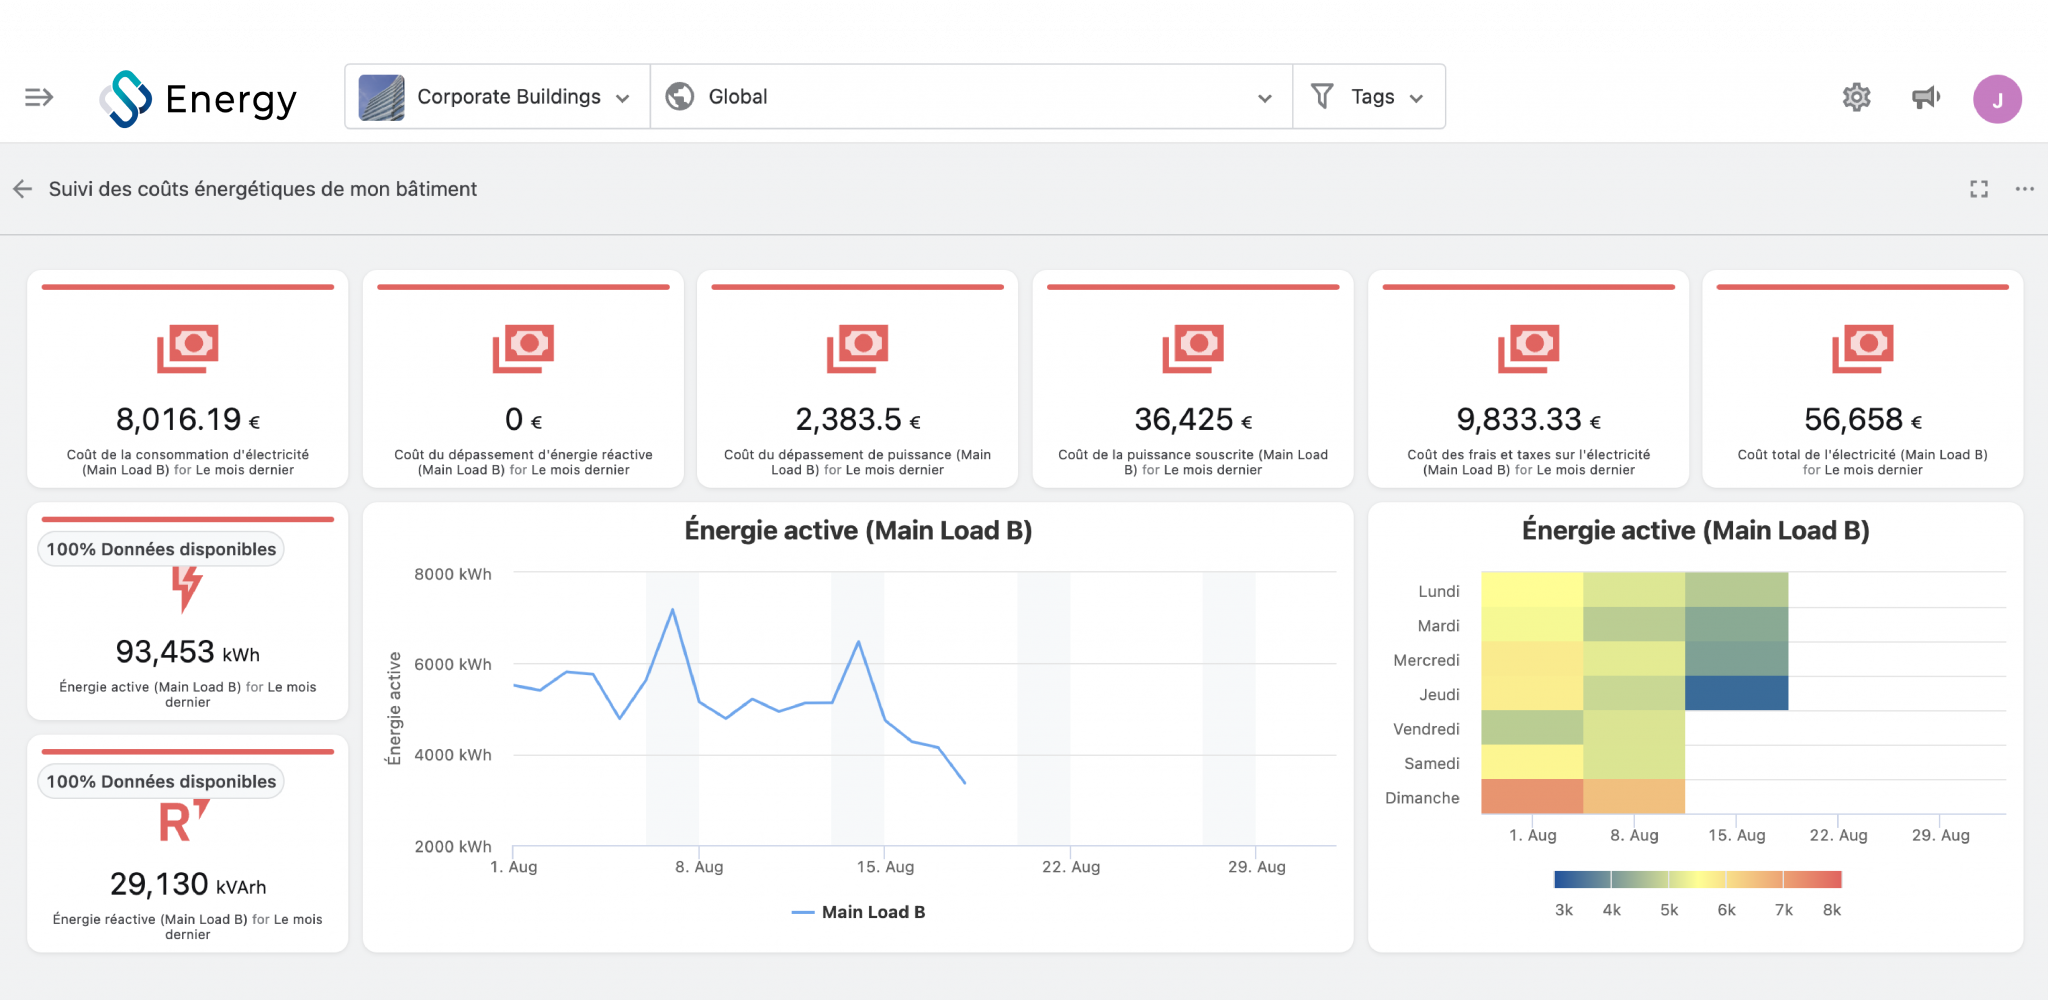This screenshot has height=1000, width=2048.
Task: Click the money icon above 36,425 €
Action: pos(1193,348)
